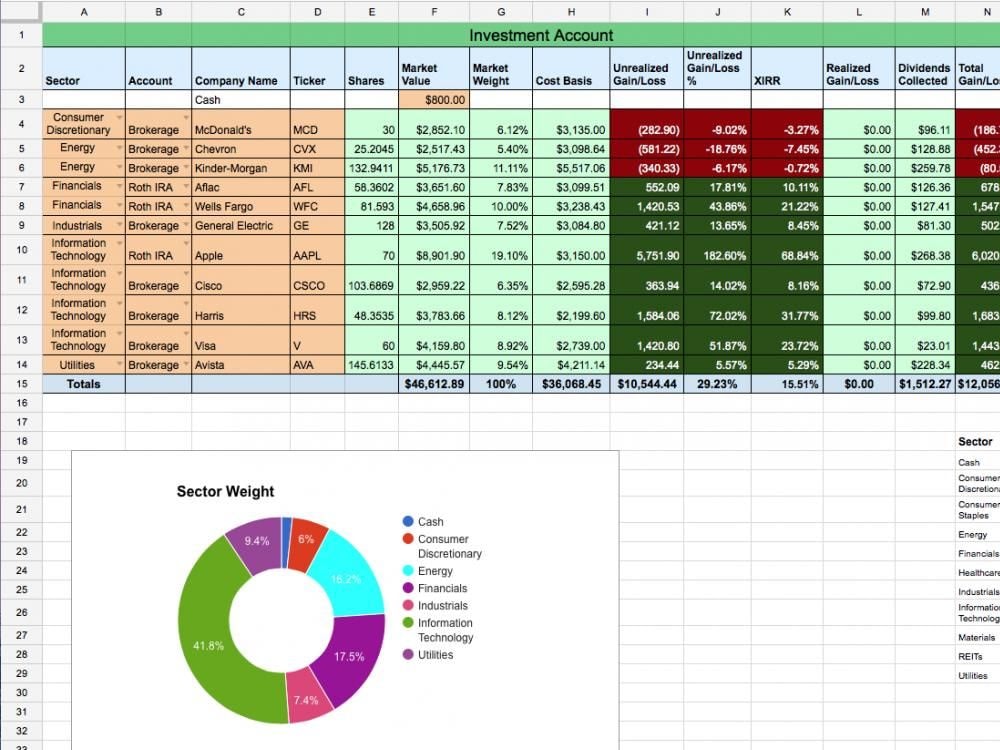Click the 15.51% total XIRR cell
1000x750 pixels.
(x=787, y=384)
